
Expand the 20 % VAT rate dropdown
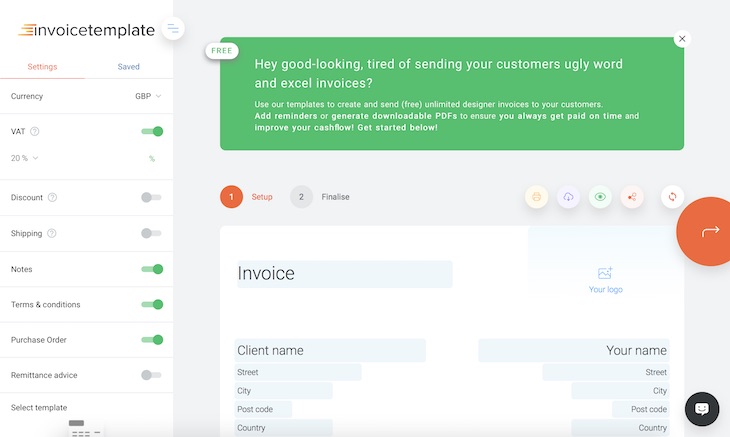(x=25, y=158)
